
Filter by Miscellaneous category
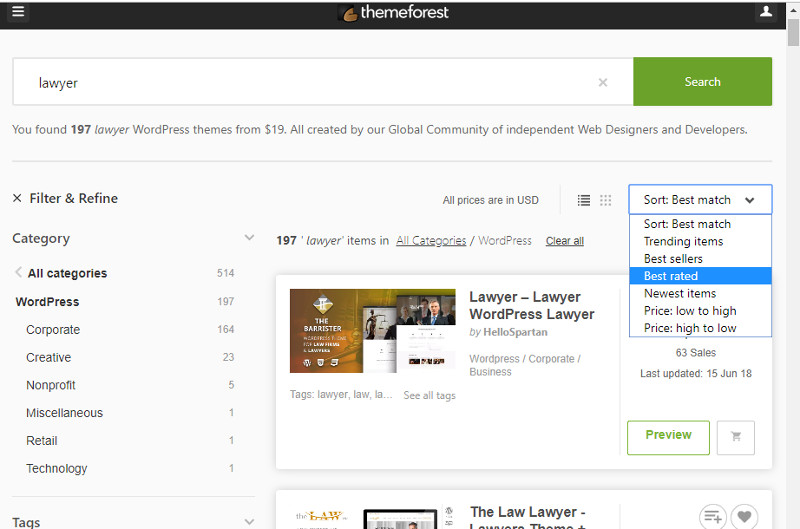[64, 413]
